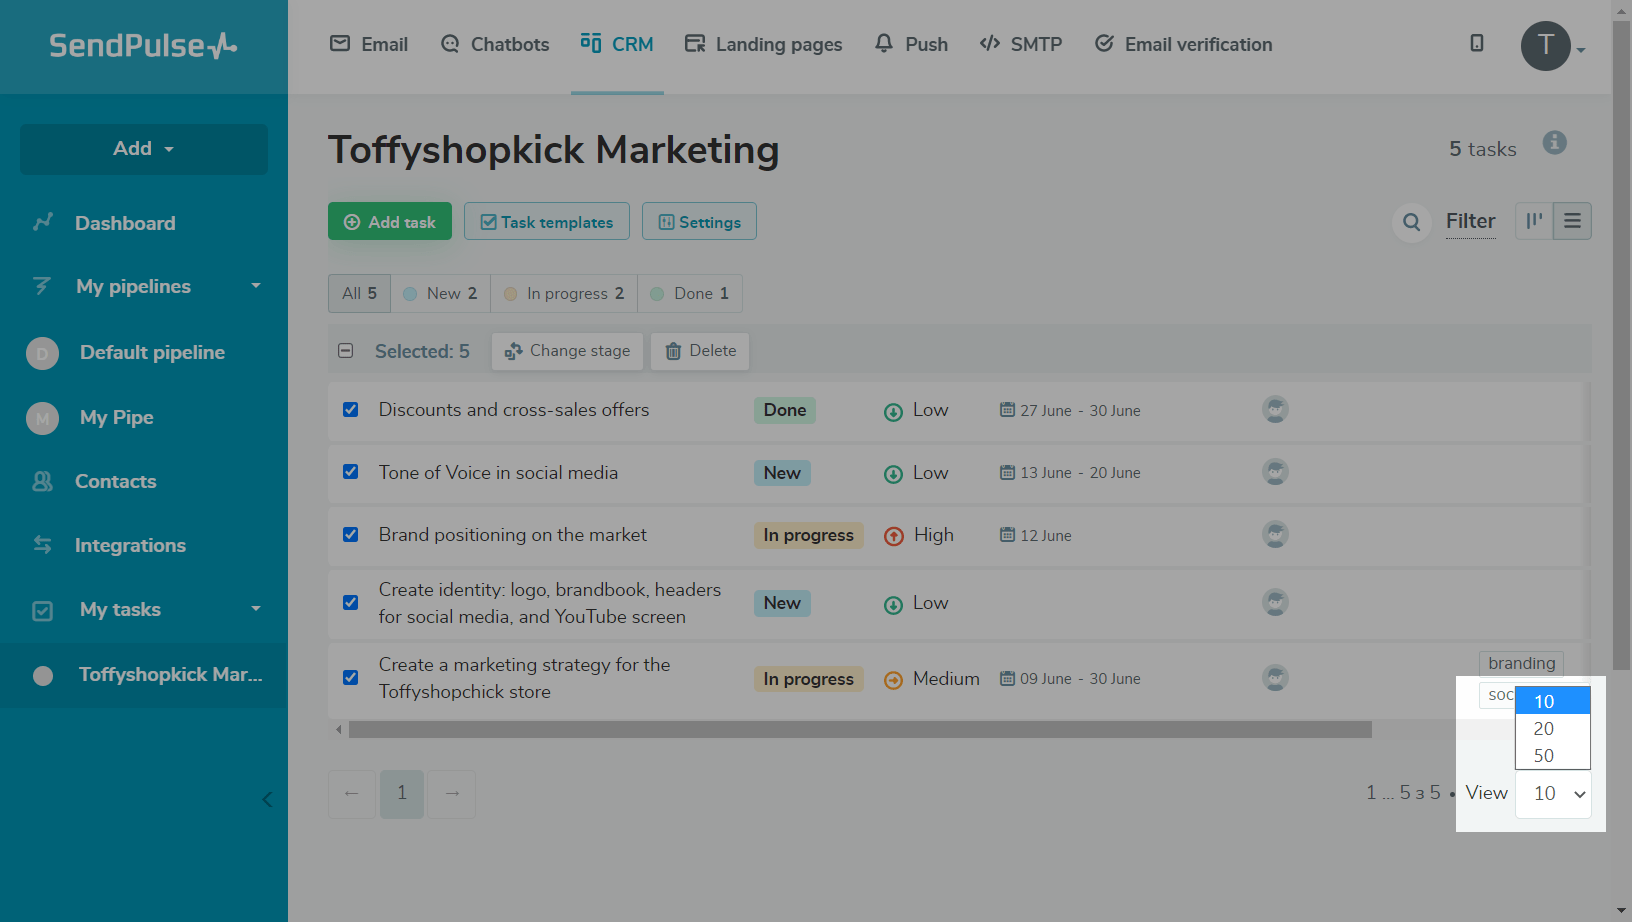Click Add task button
This screenshot has height=922, width=1632.
coord(390,222)
